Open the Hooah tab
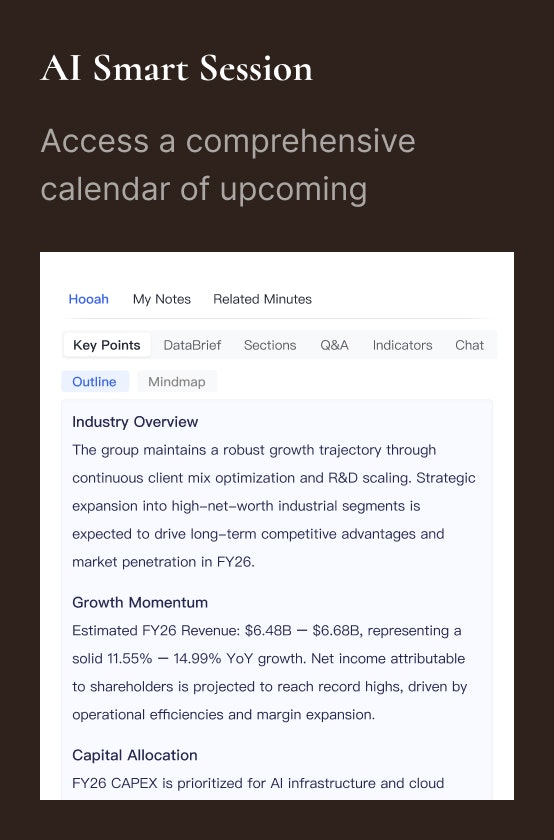Image resolution: width=554 pixels, height=840 pixels. [88, 299]
